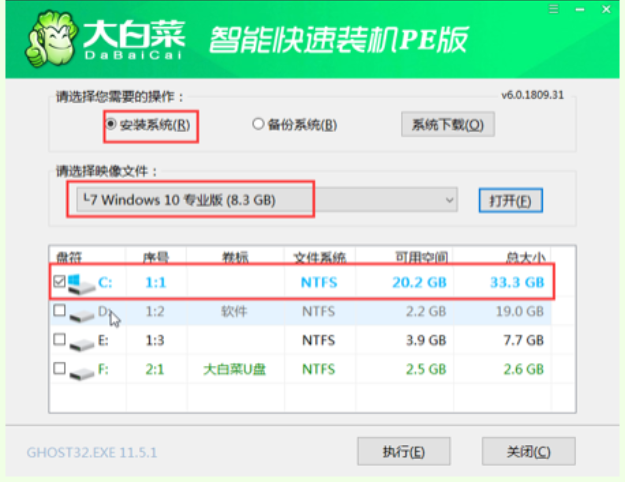
Task: Select the 大白菜U盘 volume label cell
Action: pyautogui.click(x=234, y=369)
